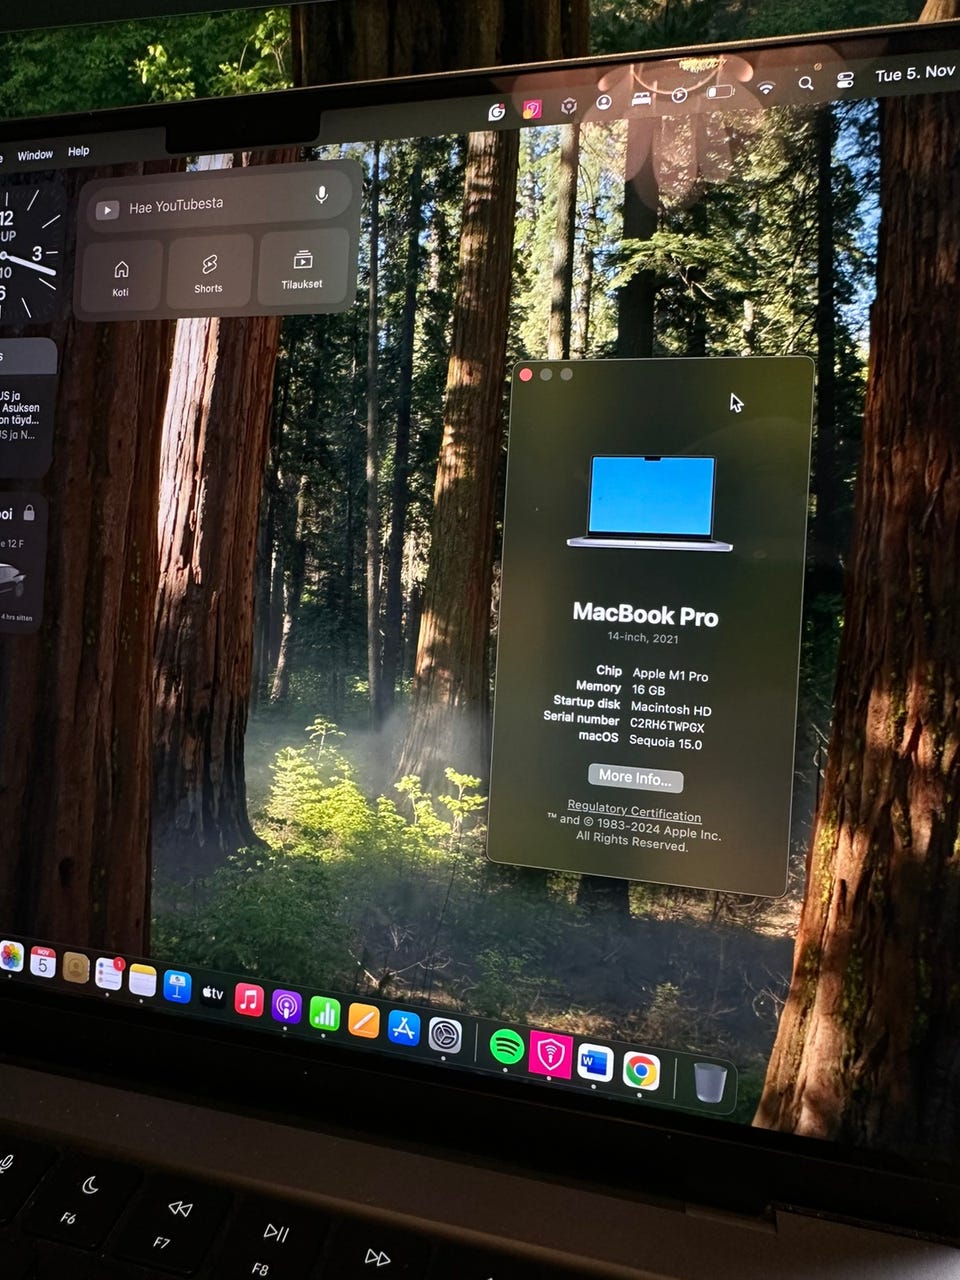Open the Photos app in the Dock
960x1280 pixels.
[9, 957]
